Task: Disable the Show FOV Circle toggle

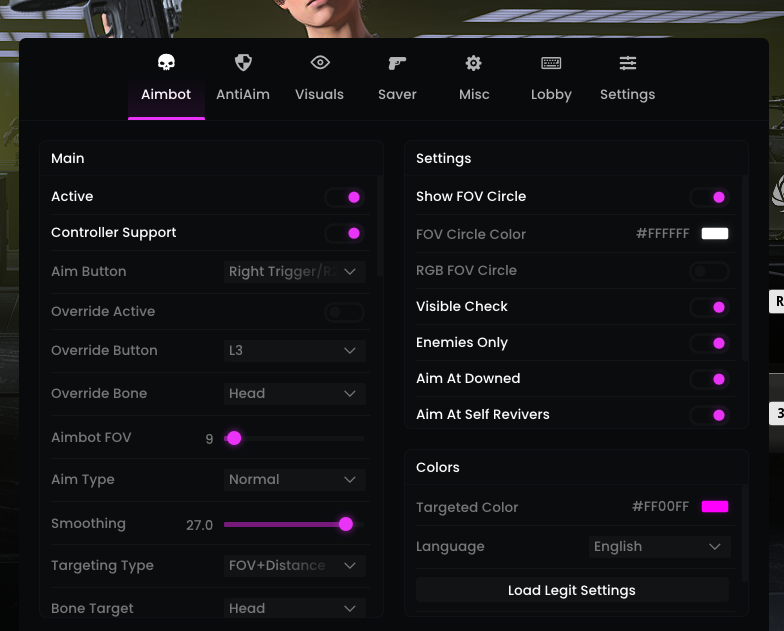Action: click(710, 197)
